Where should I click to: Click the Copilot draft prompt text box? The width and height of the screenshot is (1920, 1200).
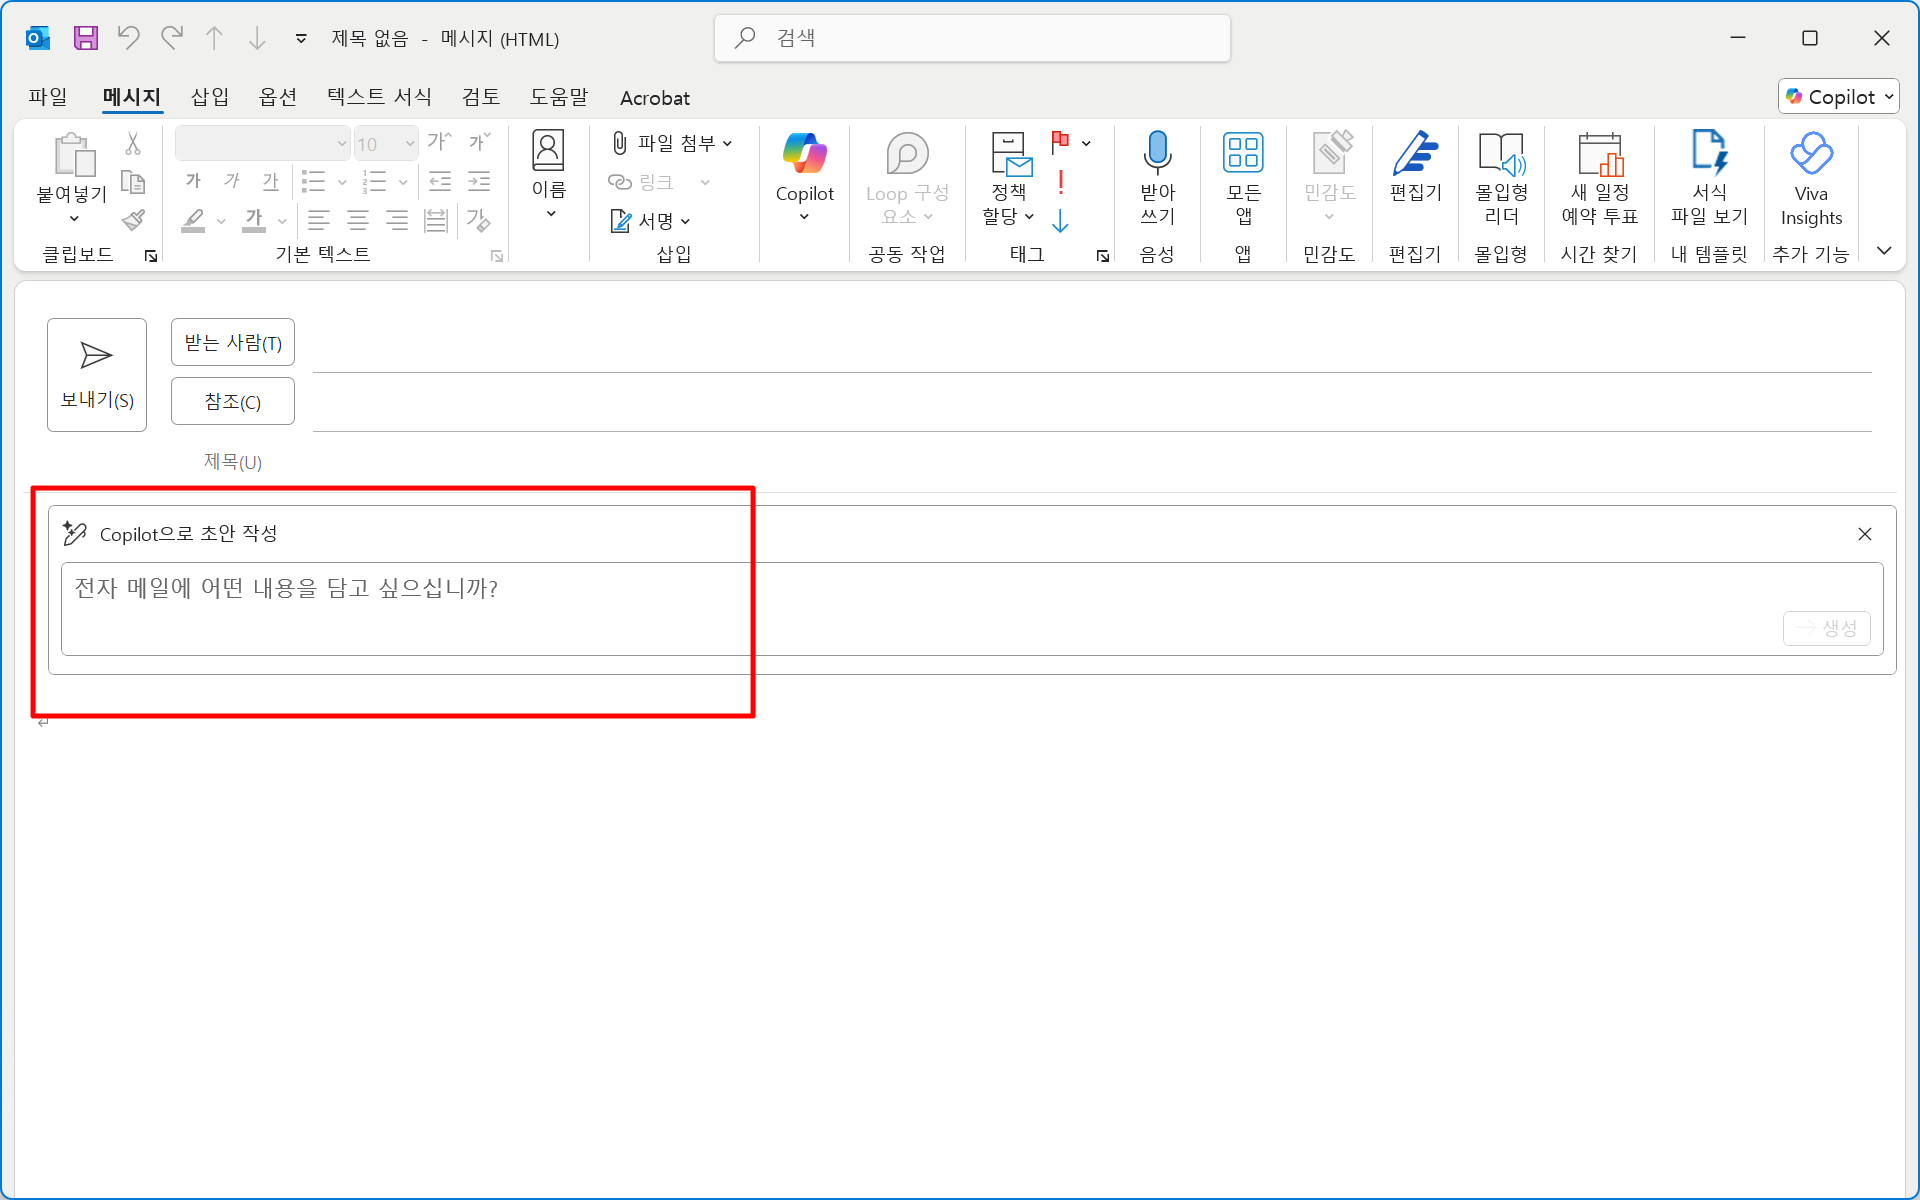click(x=900, y=607)
